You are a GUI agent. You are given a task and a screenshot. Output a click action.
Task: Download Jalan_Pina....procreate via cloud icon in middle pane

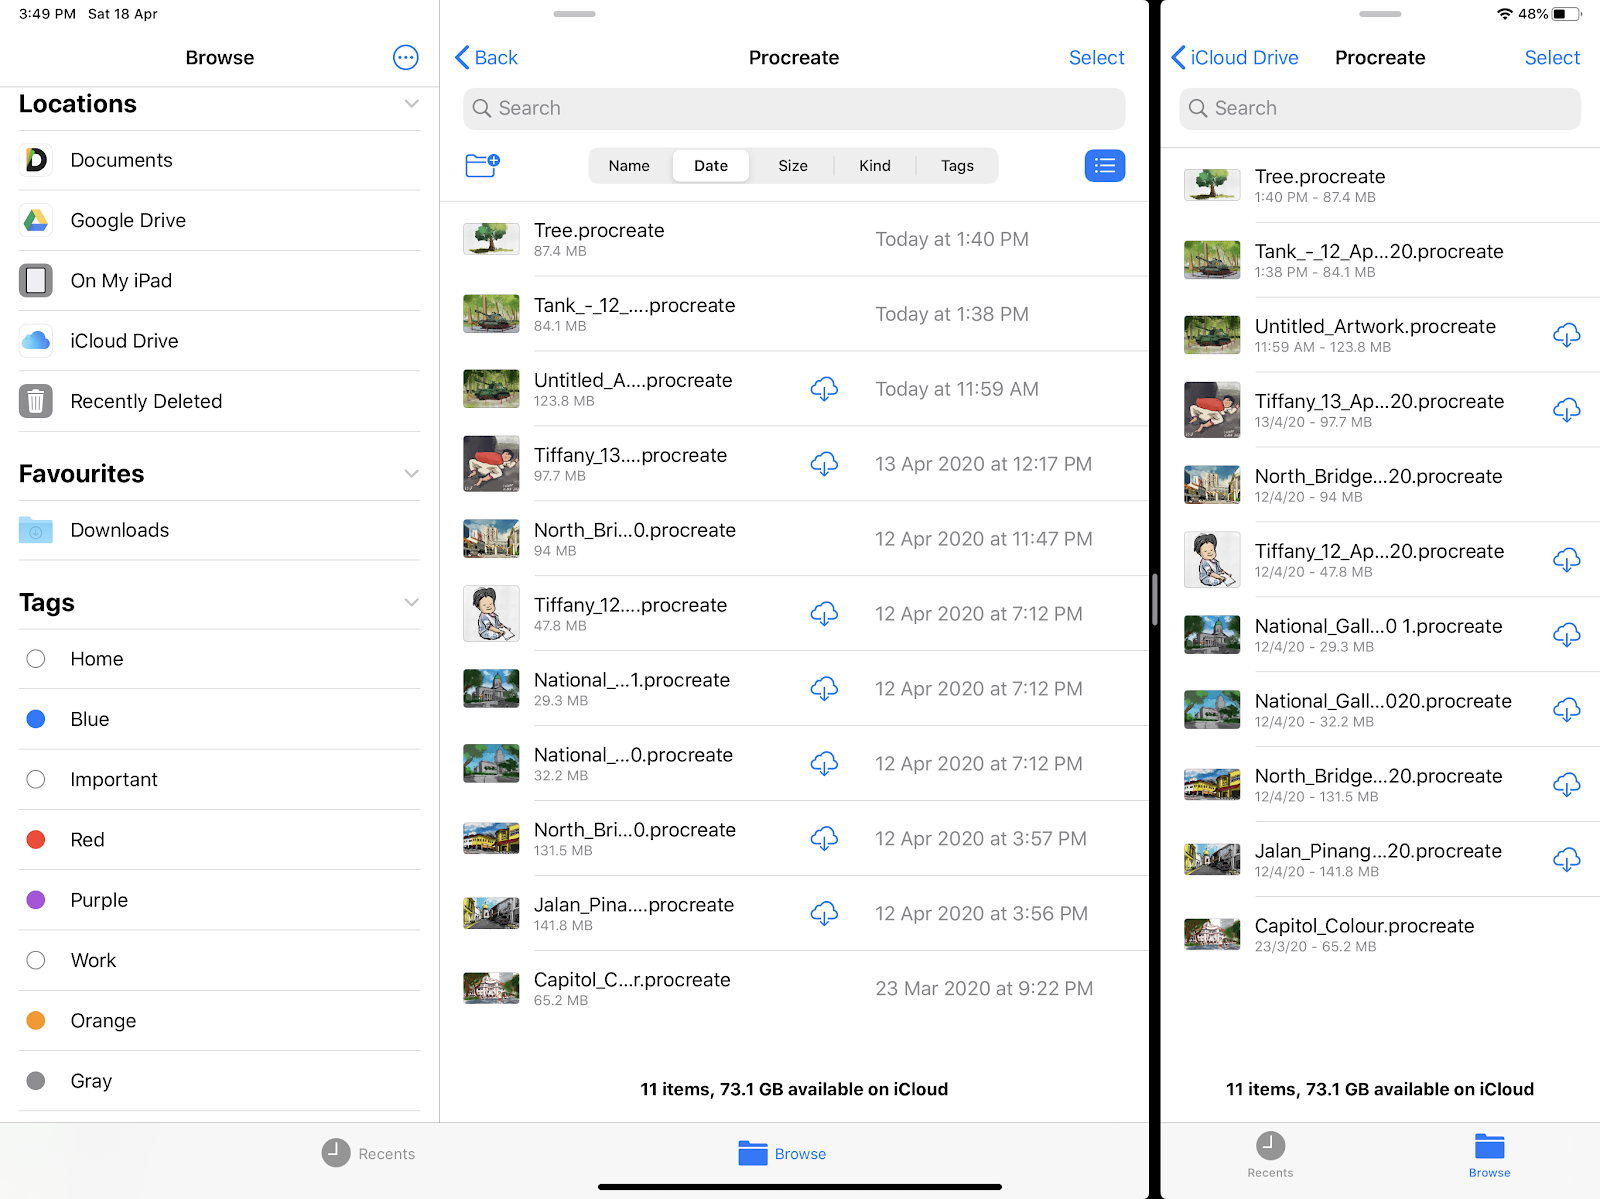click(824, 914)
